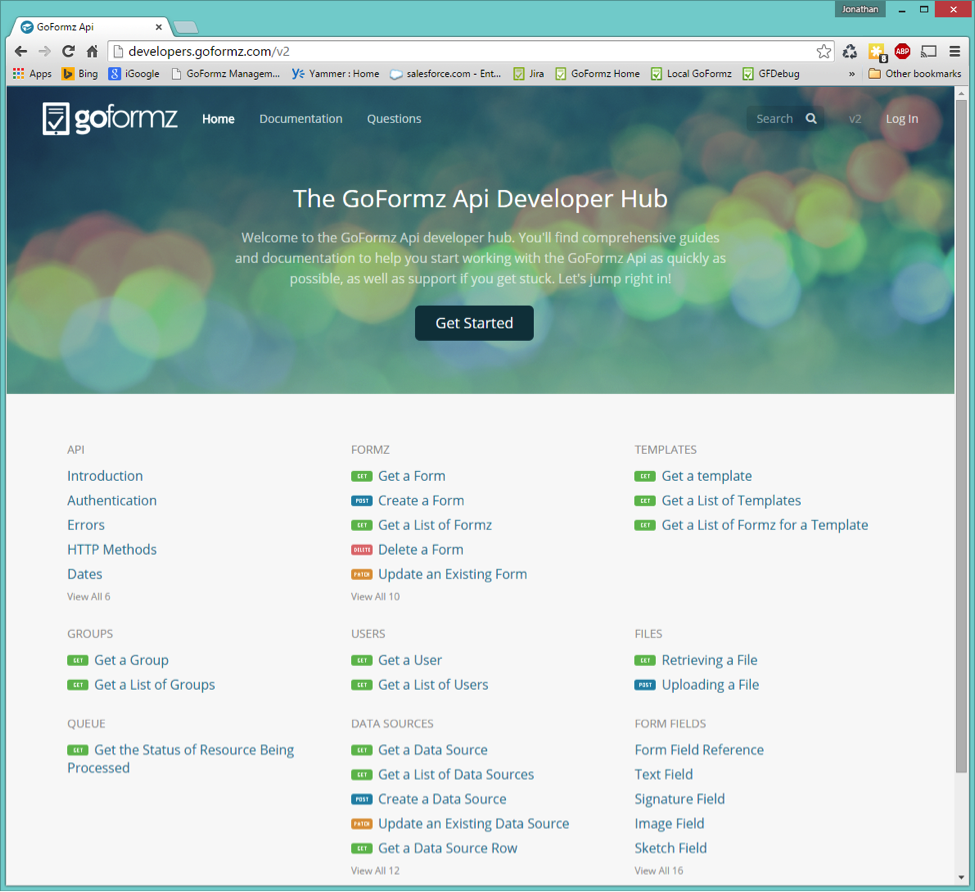Expand View All 16 under Form Fields
975x892 pixels.
(659, 870)
